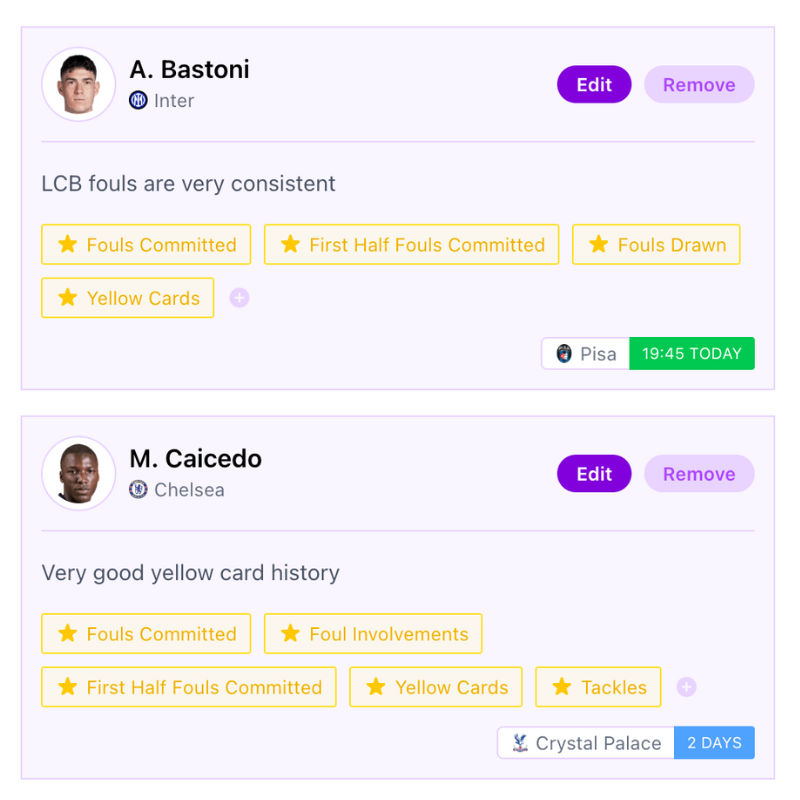Open the 2 DAYS fixture badge
Viewport: 800px width, 800px height.
(714, 743)
